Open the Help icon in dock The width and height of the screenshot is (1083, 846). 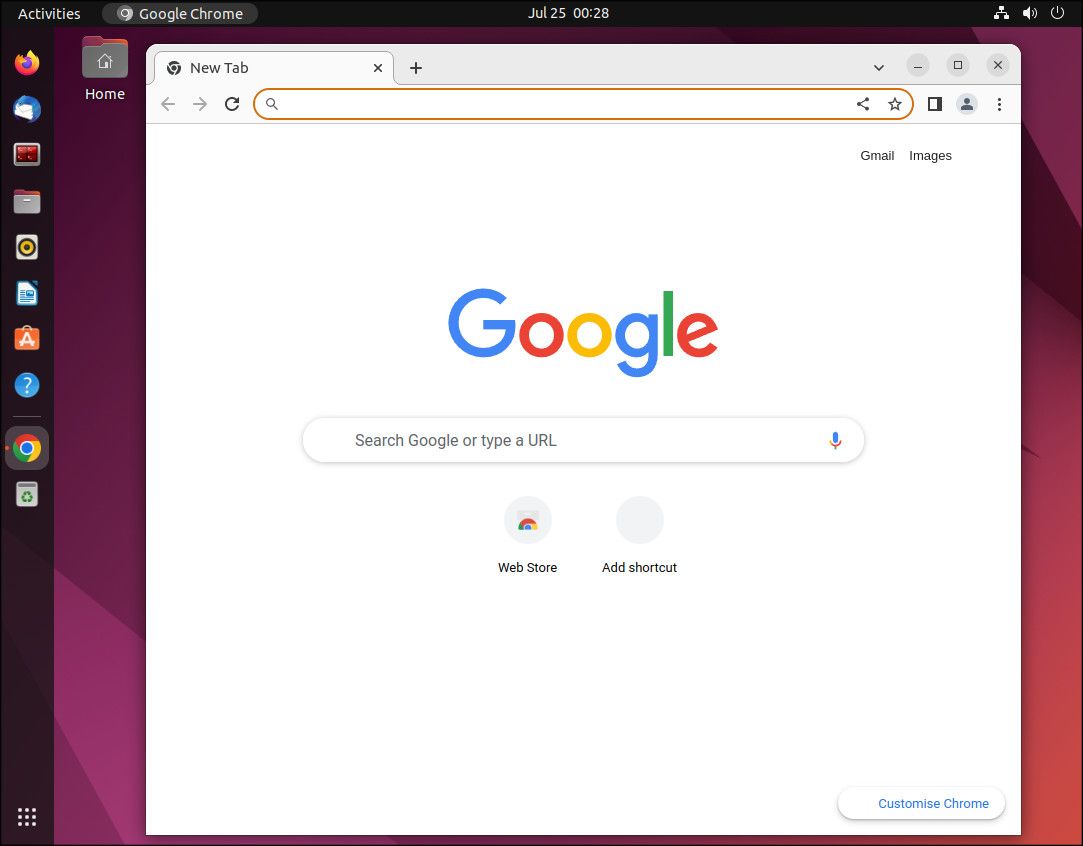click(27, 385)
